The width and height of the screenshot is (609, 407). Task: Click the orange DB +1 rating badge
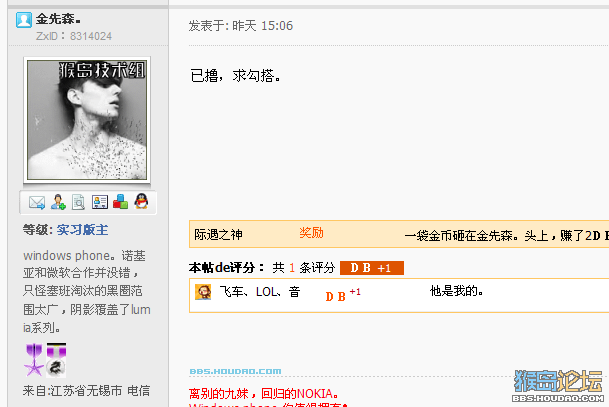pos(372,268)
